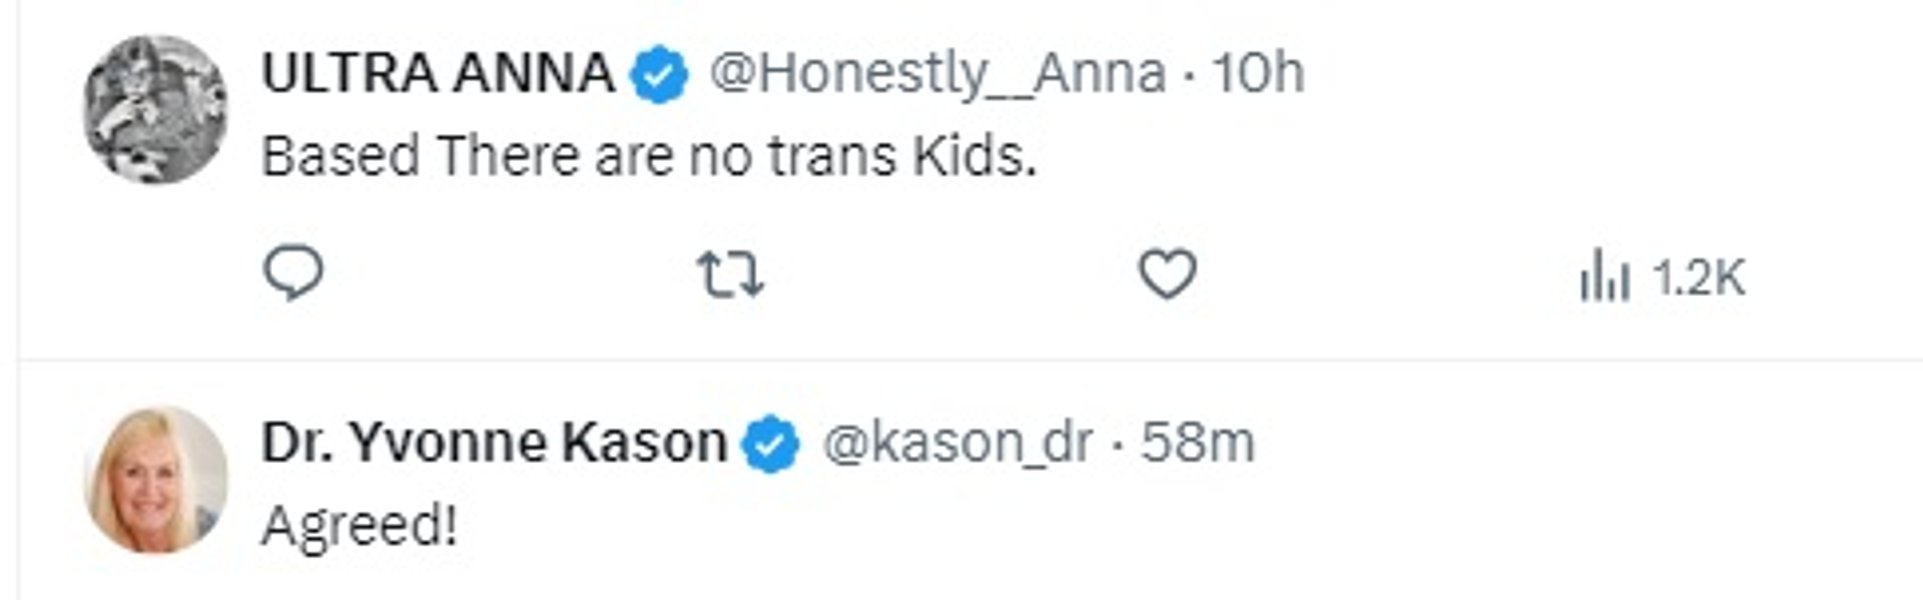Click the 58m timestamp on Kason's reply
Screen dimensions: 1923x600
[x=1198, y=442]
